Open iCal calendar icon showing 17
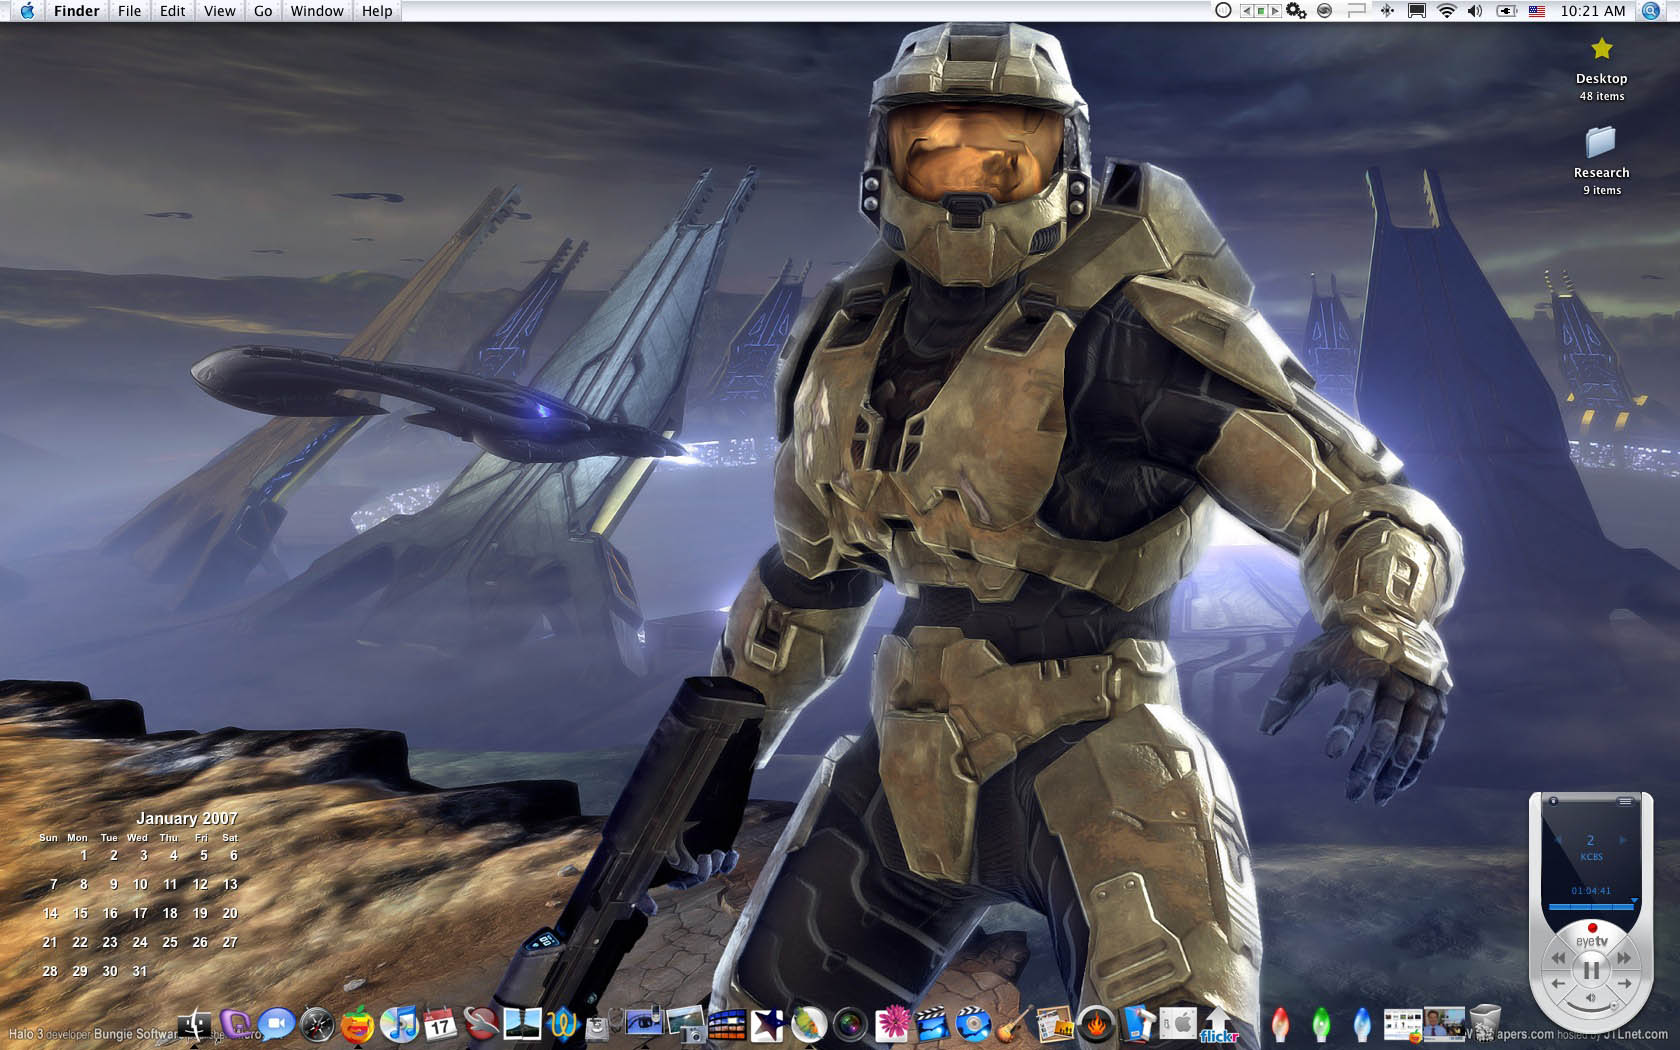1680x1050 pixels. click(x=440, y=1024)
